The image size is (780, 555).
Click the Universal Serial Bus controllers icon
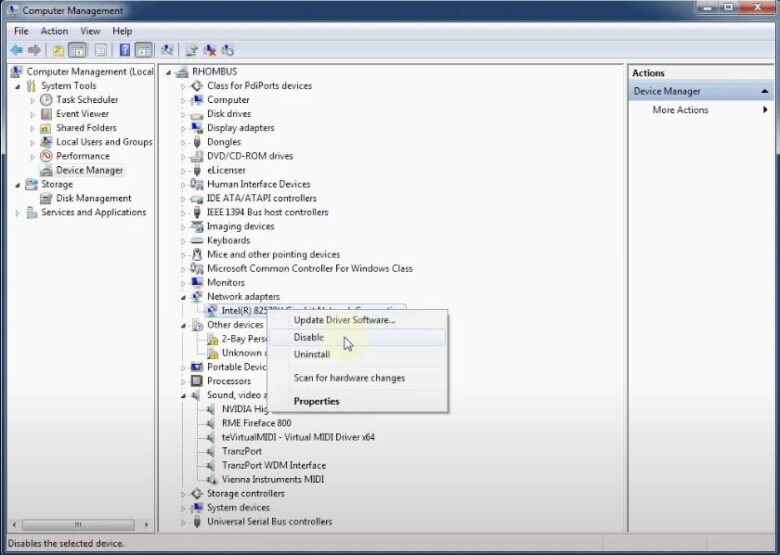(x=197, y=522)
